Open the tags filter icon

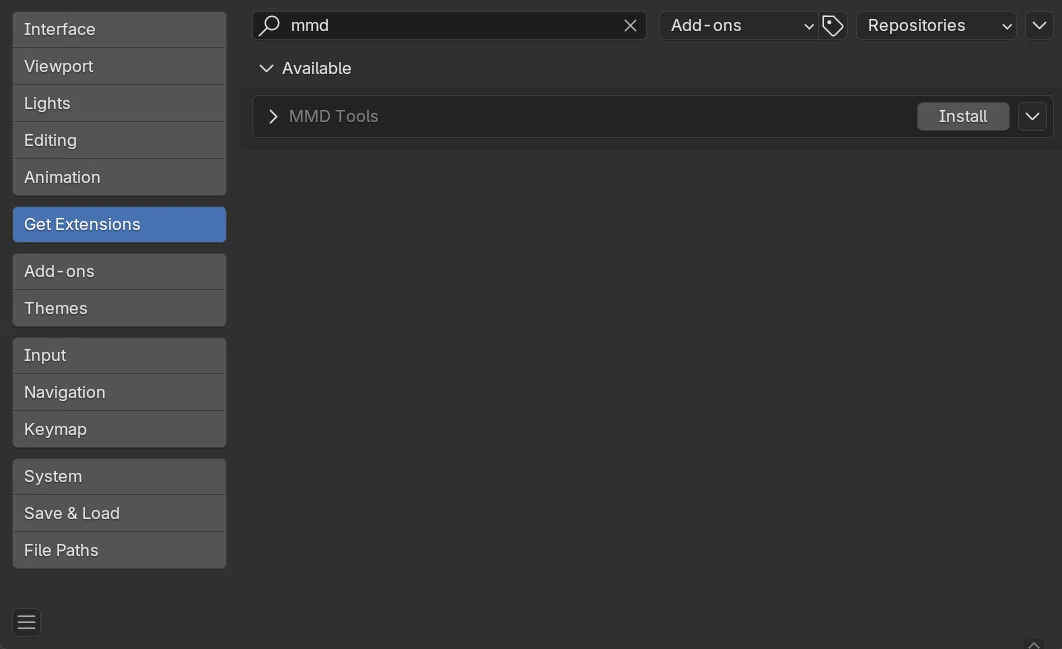click(x=832, y=26)
